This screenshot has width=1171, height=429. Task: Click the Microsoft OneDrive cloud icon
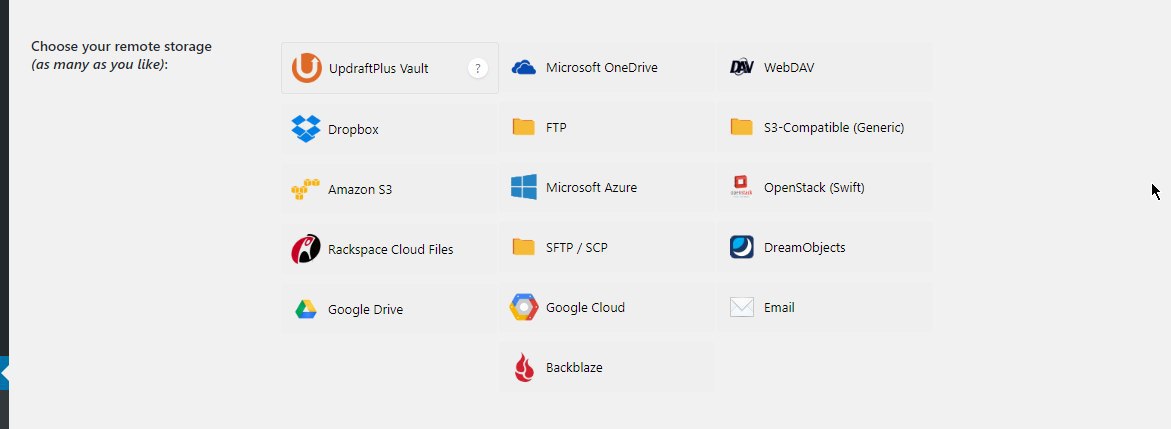(x=524, y=68)
